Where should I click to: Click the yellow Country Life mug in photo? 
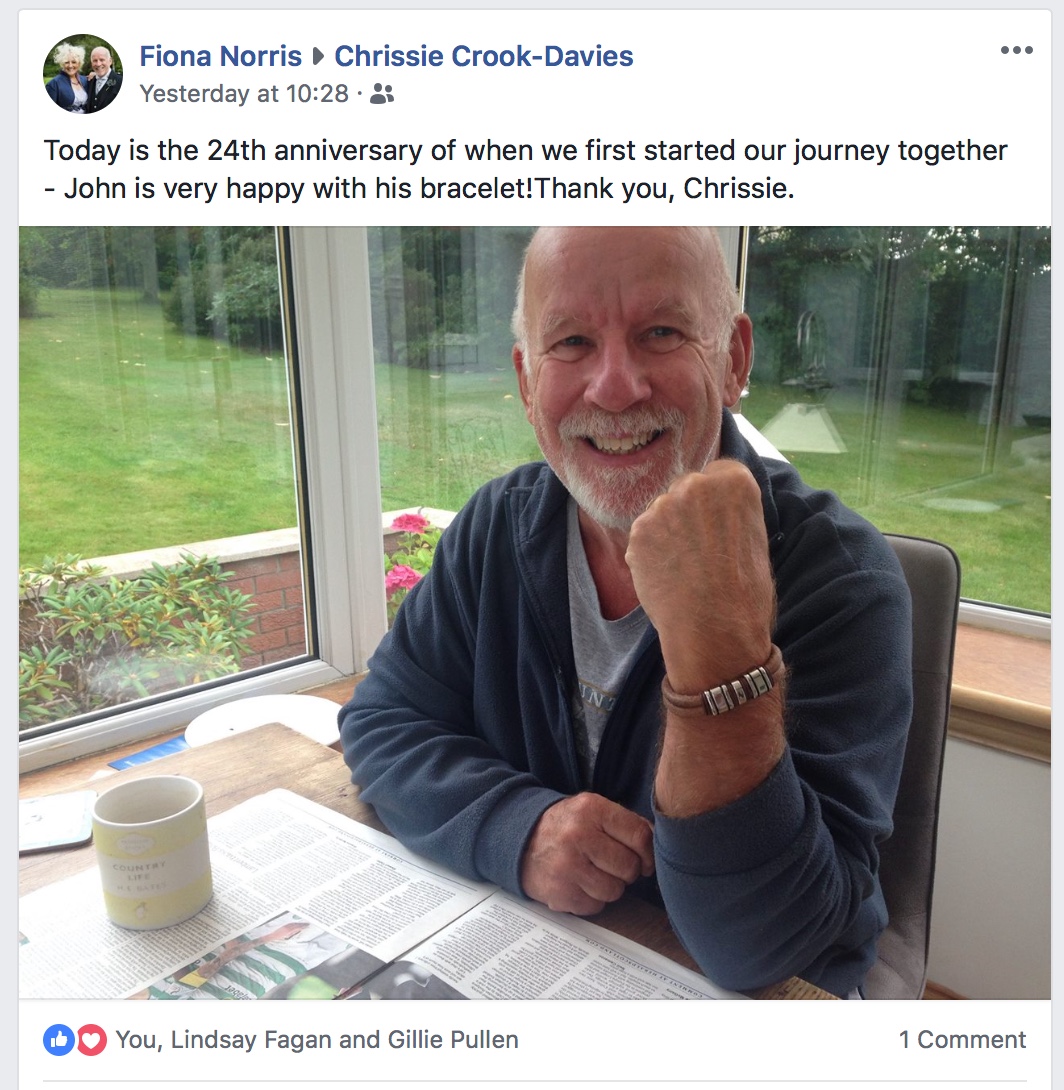152,852
